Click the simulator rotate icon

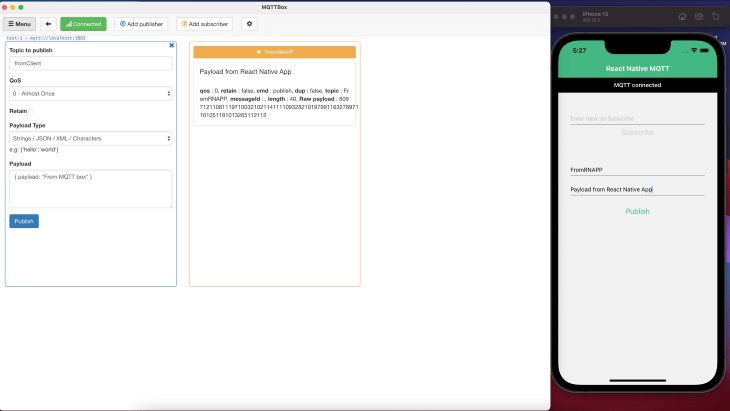coord(715,16)
